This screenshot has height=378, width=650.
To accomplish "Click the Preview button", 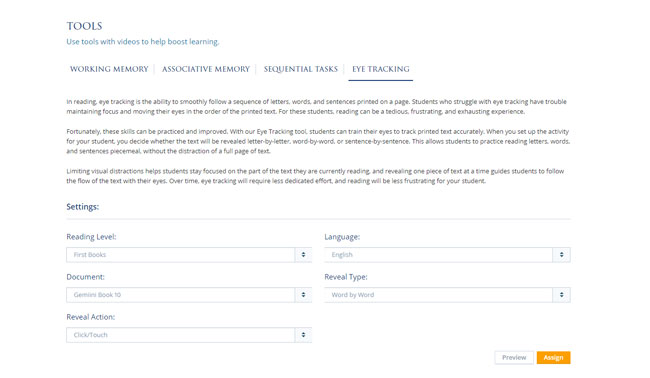I will [x=514, y=357].
